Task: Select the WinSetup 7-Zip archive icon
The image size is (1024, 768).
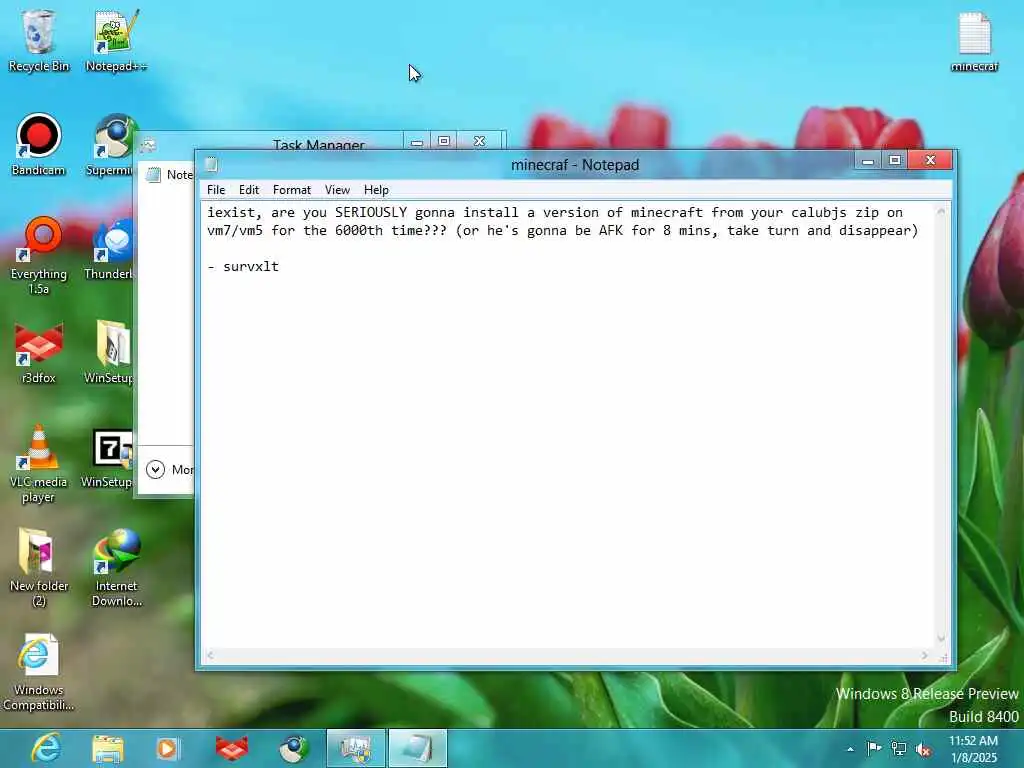Action: pos(108,456)
